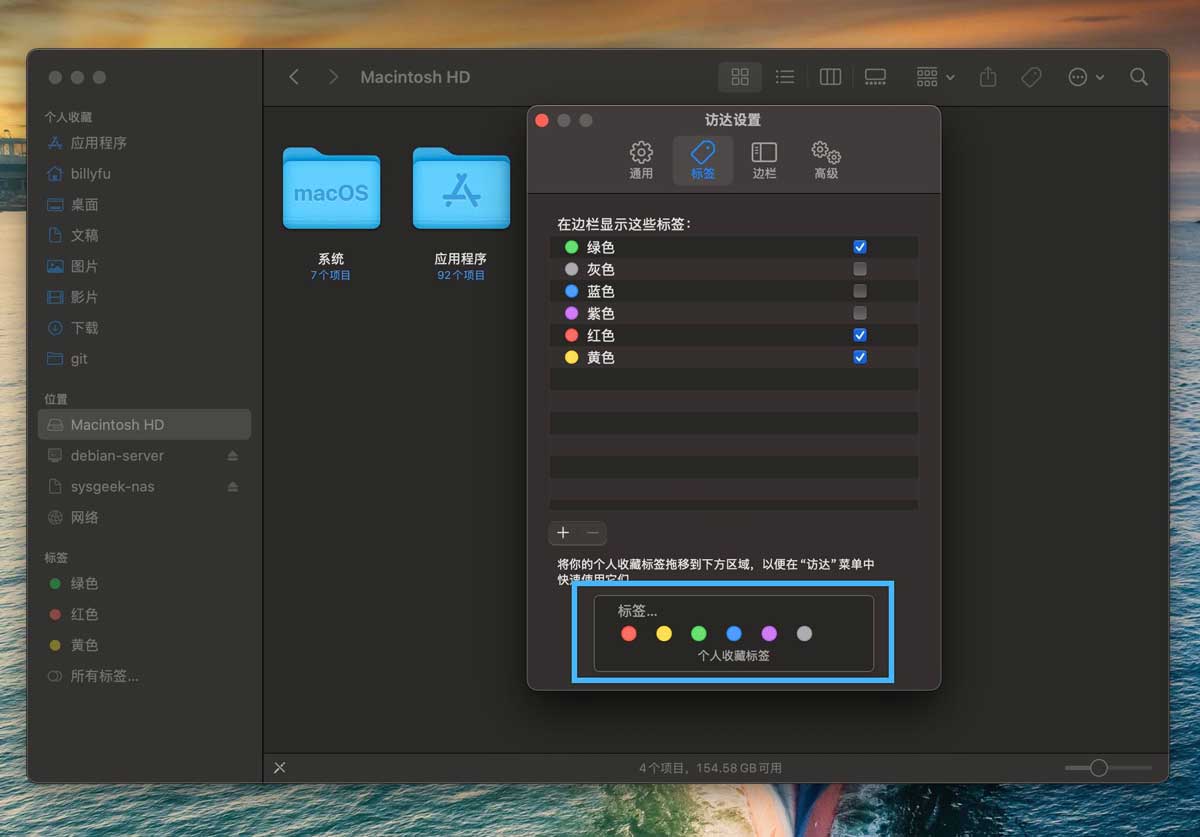The width and height of the screenshot is (1200, 837).
Task: Enable the 蓝色 tag checkbox
Action: click(x=859, y=291)
